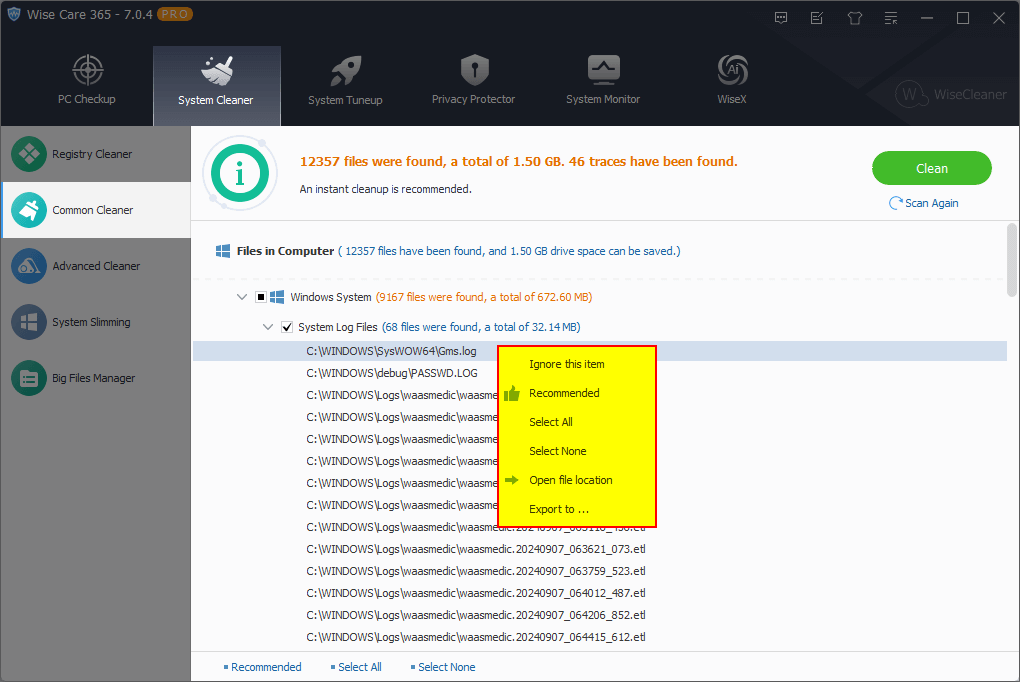Screen dimensions: 1020x682
Task: Open Registry Cleaner in sidebar
Action: tap(96, 154)
